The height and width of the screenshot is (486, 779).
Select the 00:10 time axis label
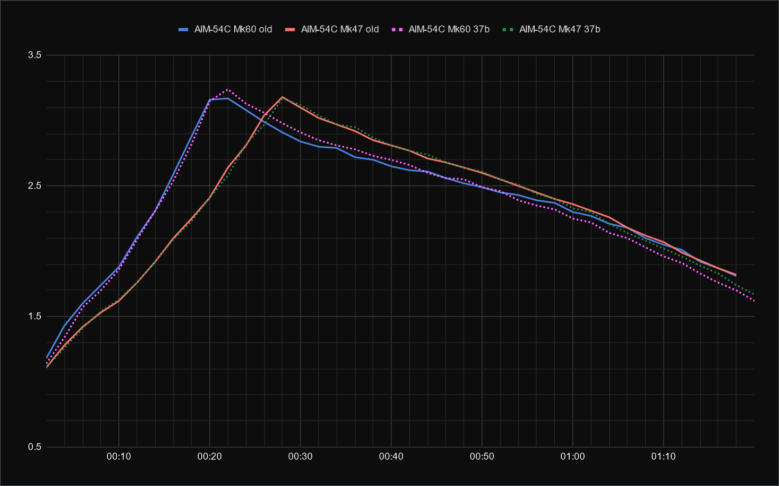[118, 457]
